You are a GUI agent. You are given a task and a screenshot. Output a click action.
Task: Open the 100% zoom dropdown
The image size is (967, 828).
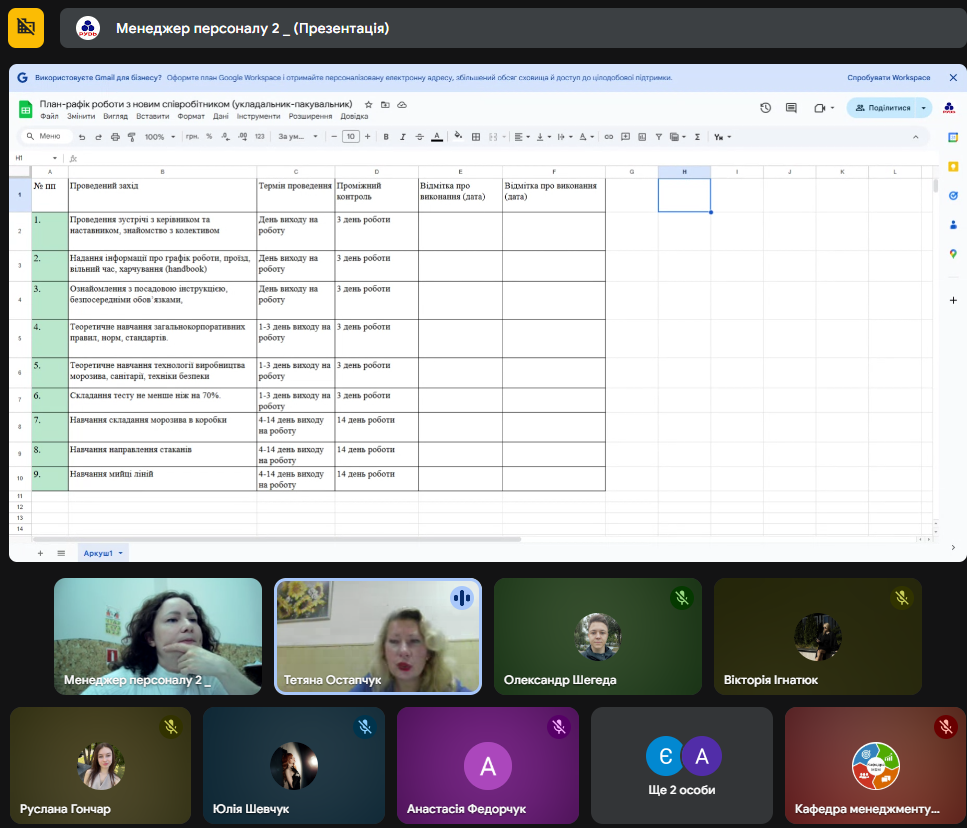(158, 137)
